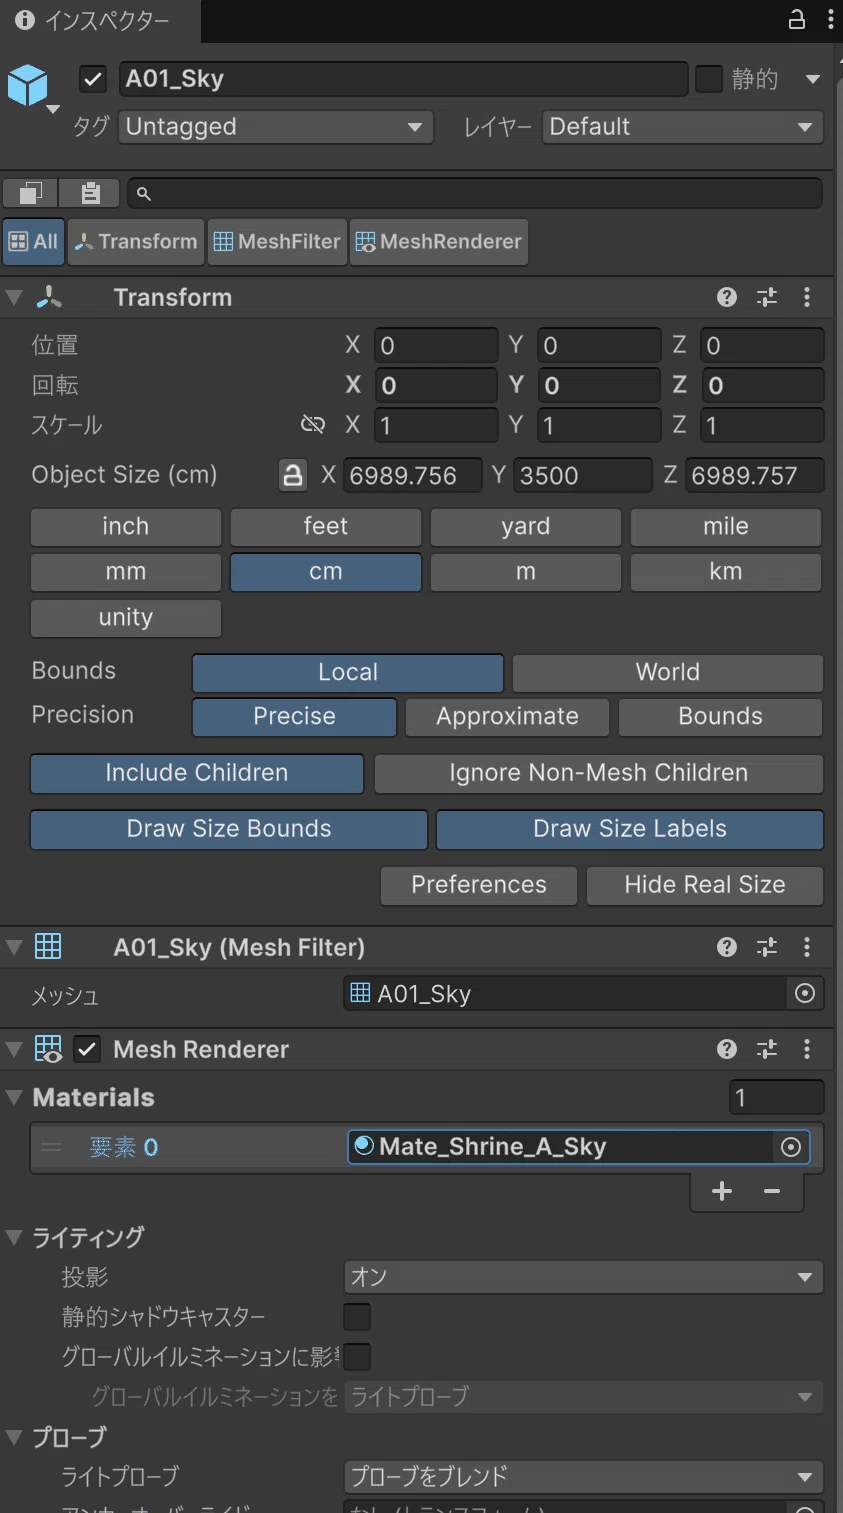This screenshot has width=843, height=1513.
Task: Collapse the A01_Sky Mesh Filter foldout
Action: pyautogui.click(x=14, y=947)
